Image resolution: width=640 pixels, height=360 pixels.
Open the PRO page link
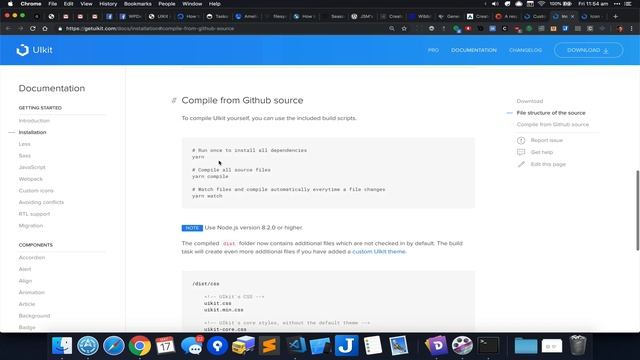point(433,50)
